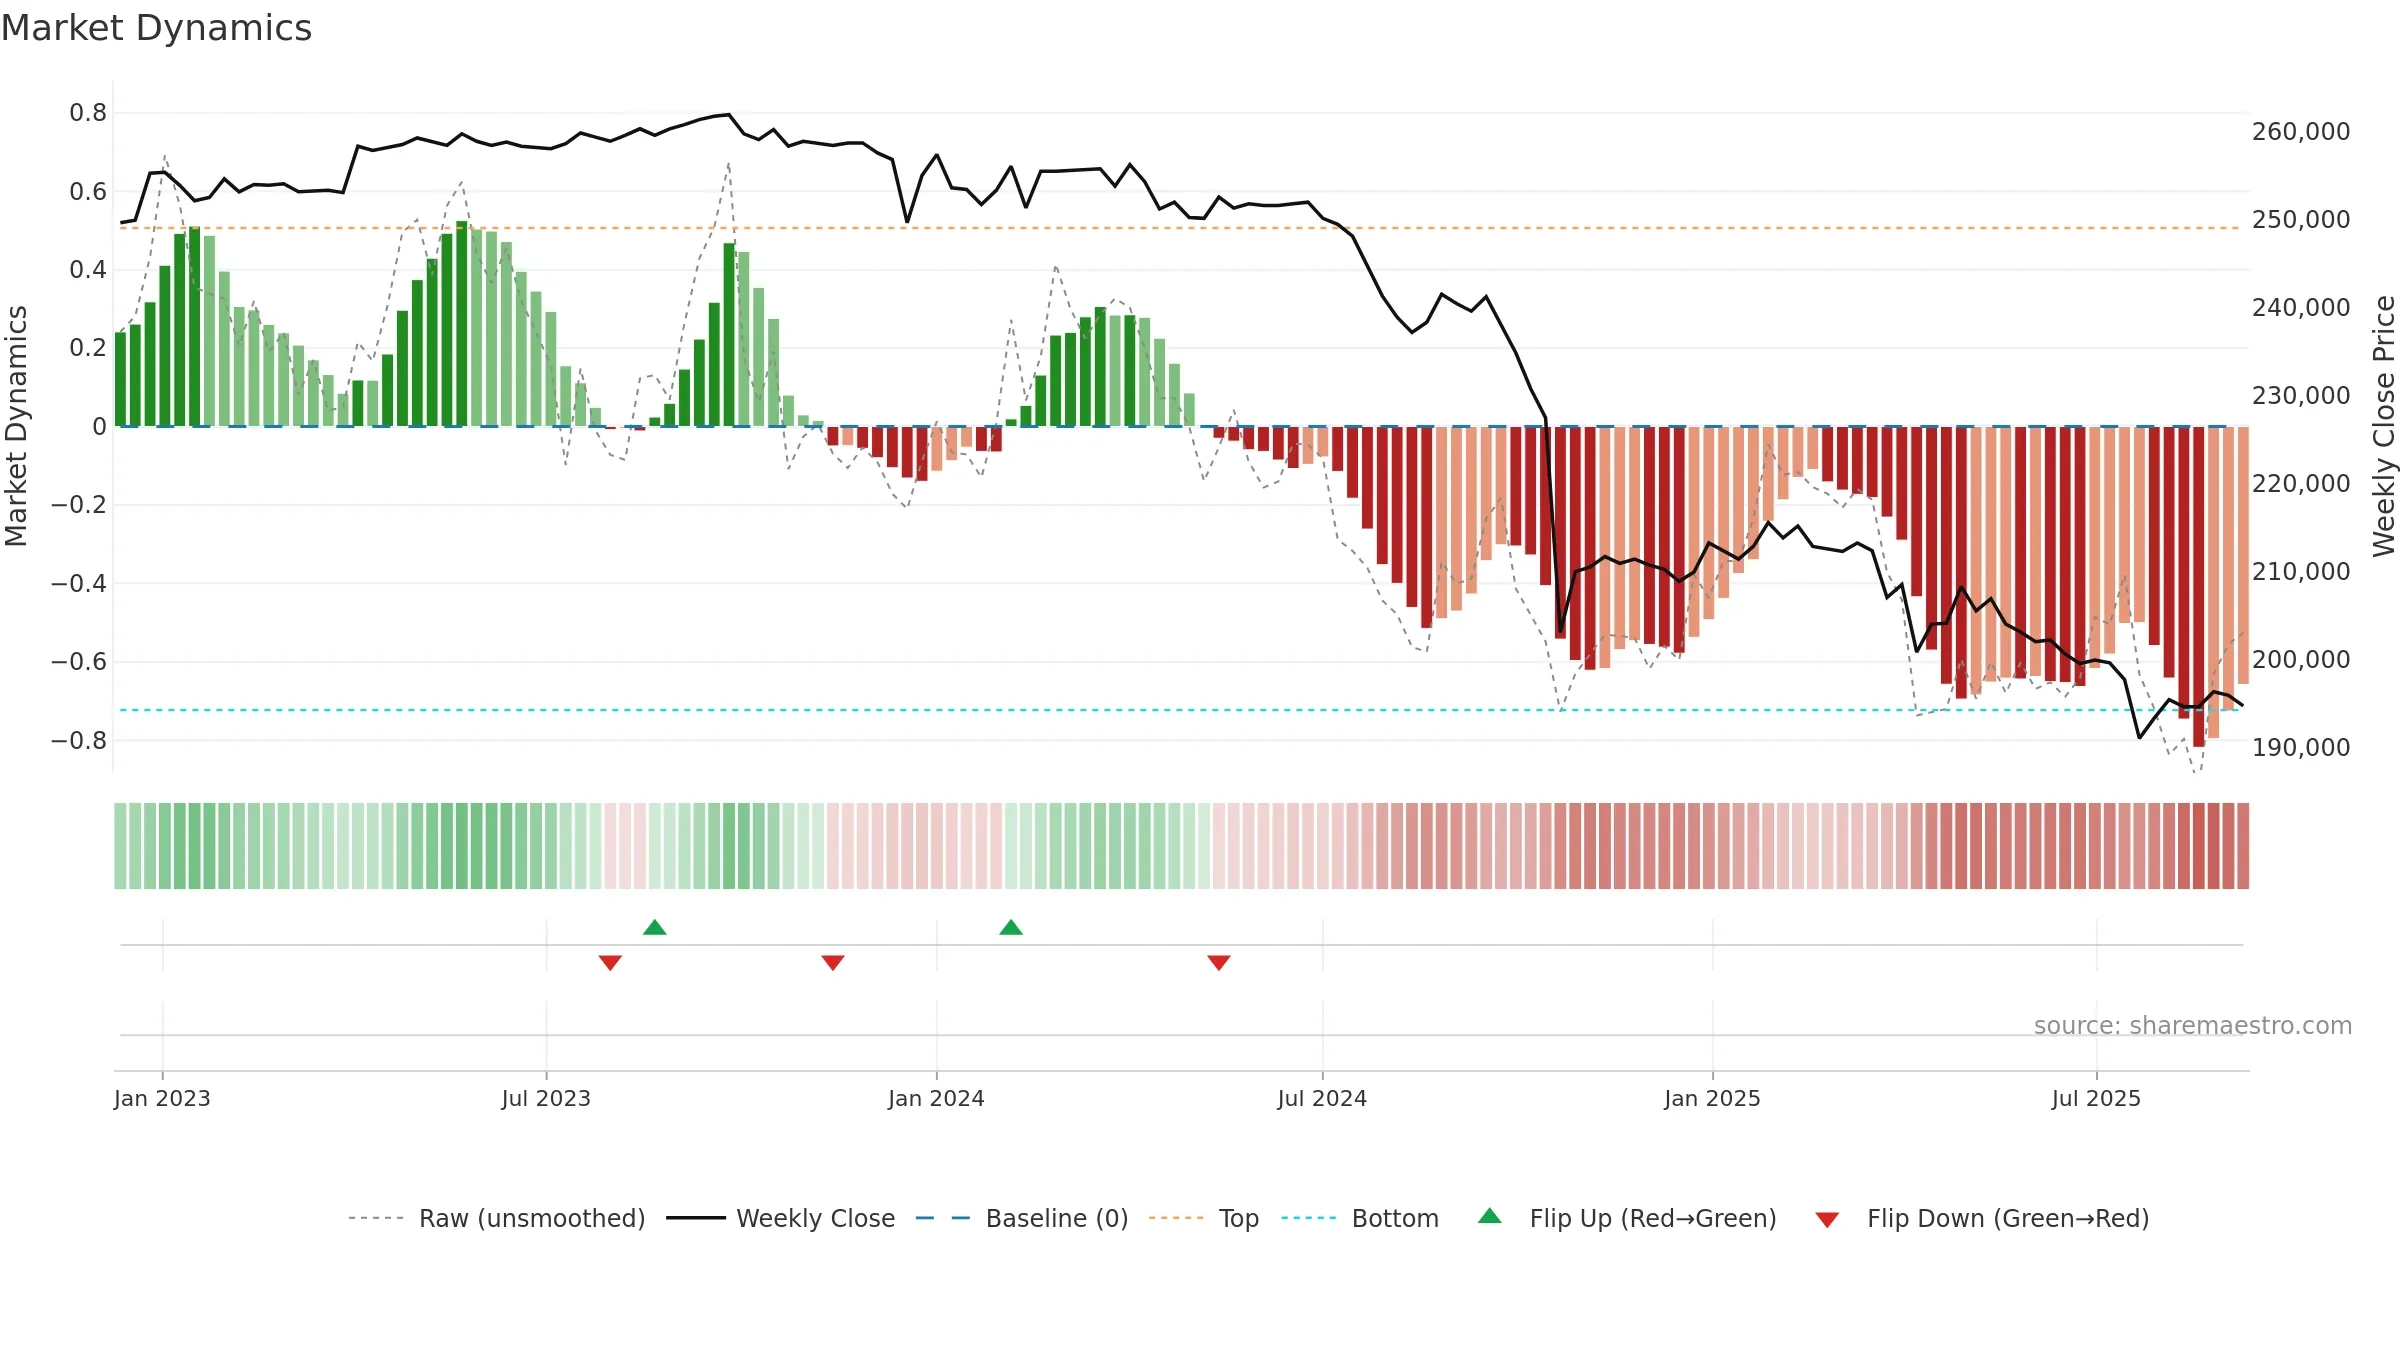
Task: Click the −0.4 left axis tick label
Action: coord(79,583)
